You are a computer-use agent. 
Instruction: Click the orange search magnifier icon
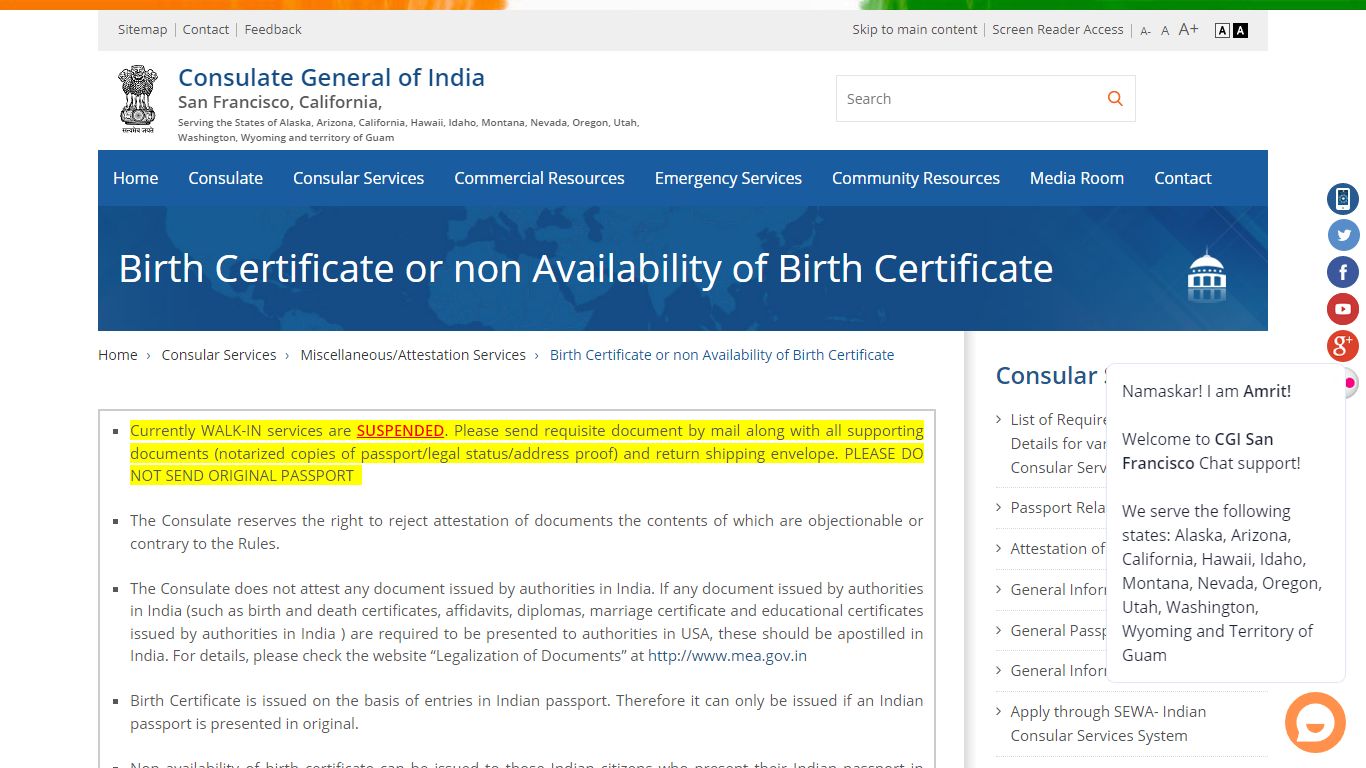coord(1115,98)
